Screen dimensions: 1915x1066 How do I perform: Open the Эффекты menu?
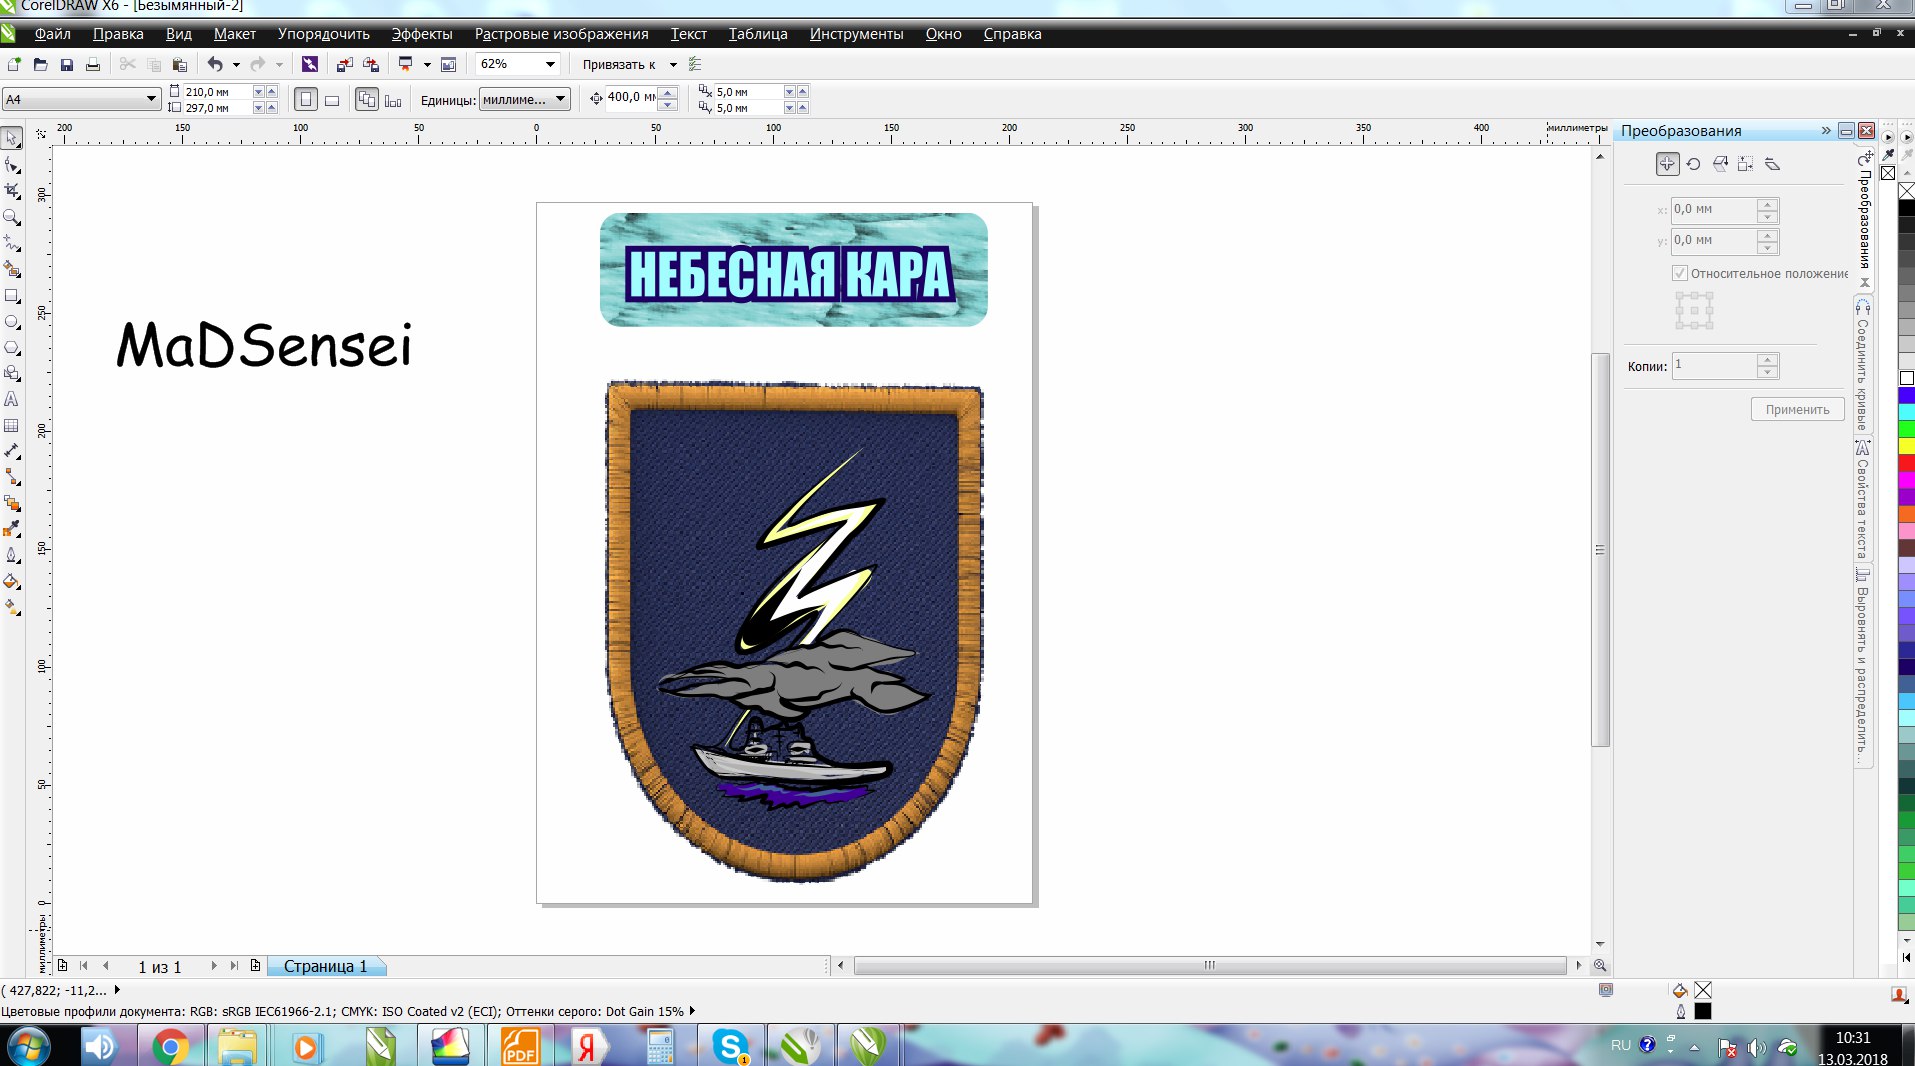(x=421, y=34)
